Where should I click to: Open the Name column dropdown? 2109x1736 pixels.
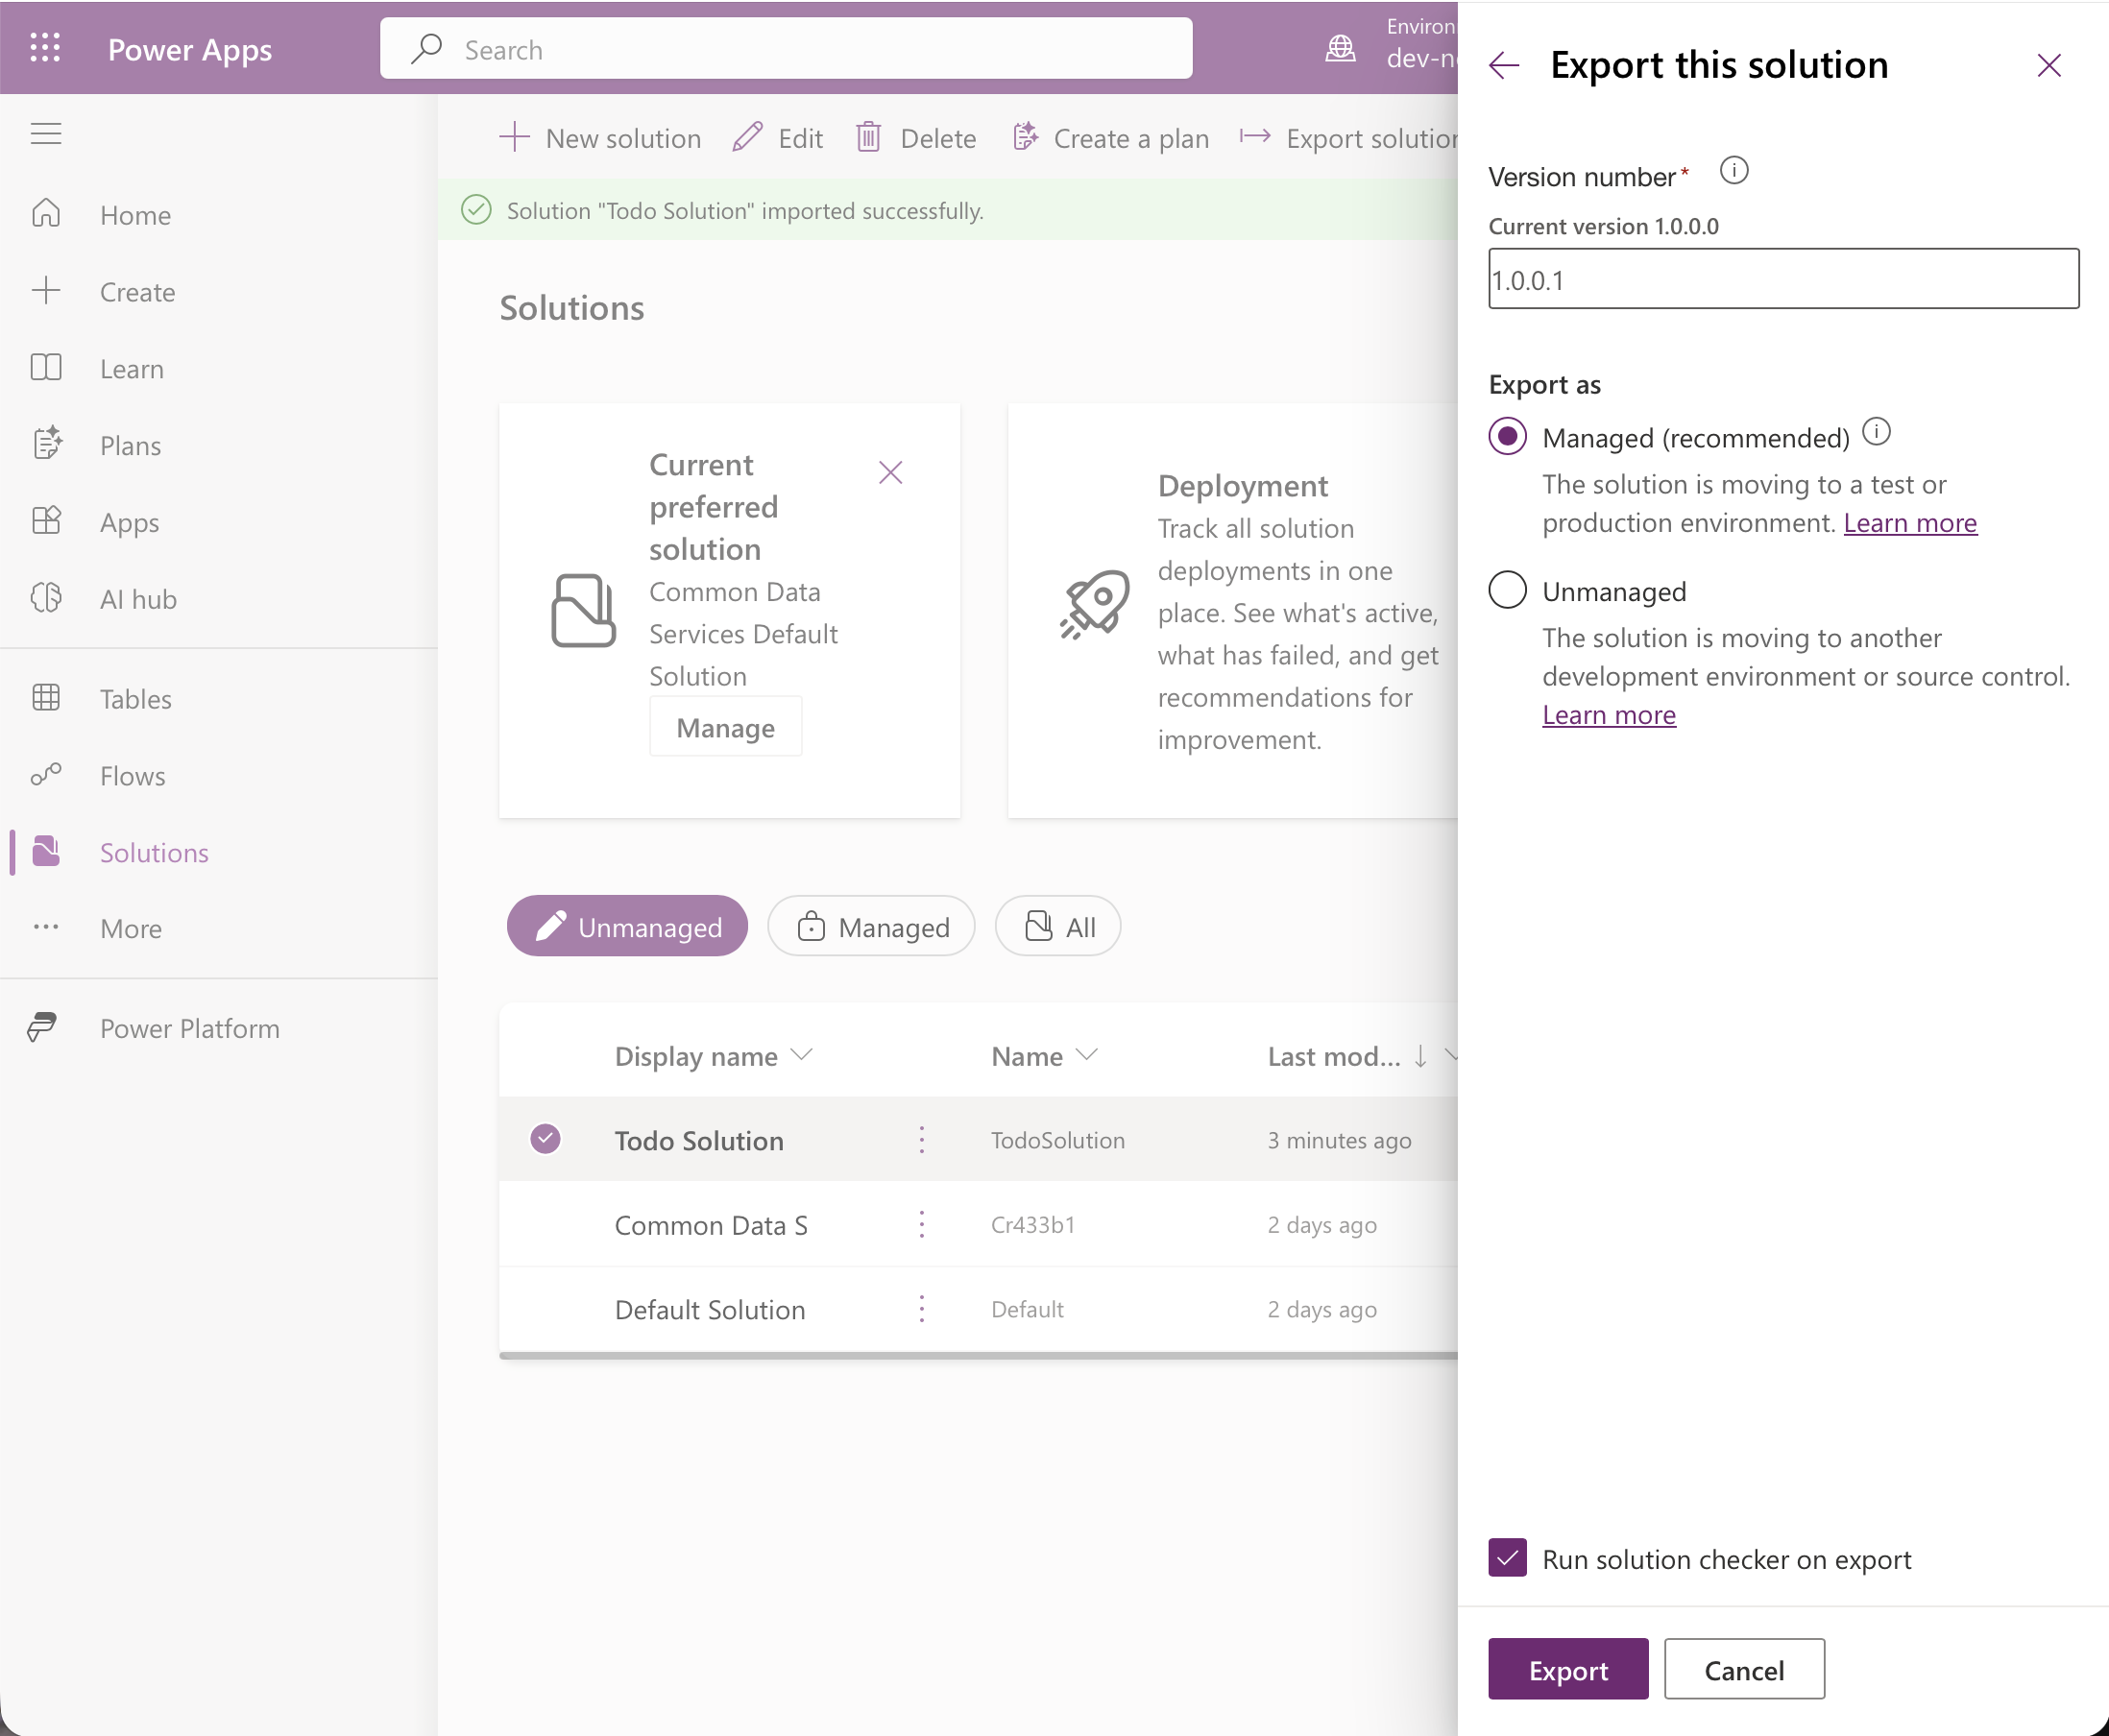click(x=1087, y=1055)
